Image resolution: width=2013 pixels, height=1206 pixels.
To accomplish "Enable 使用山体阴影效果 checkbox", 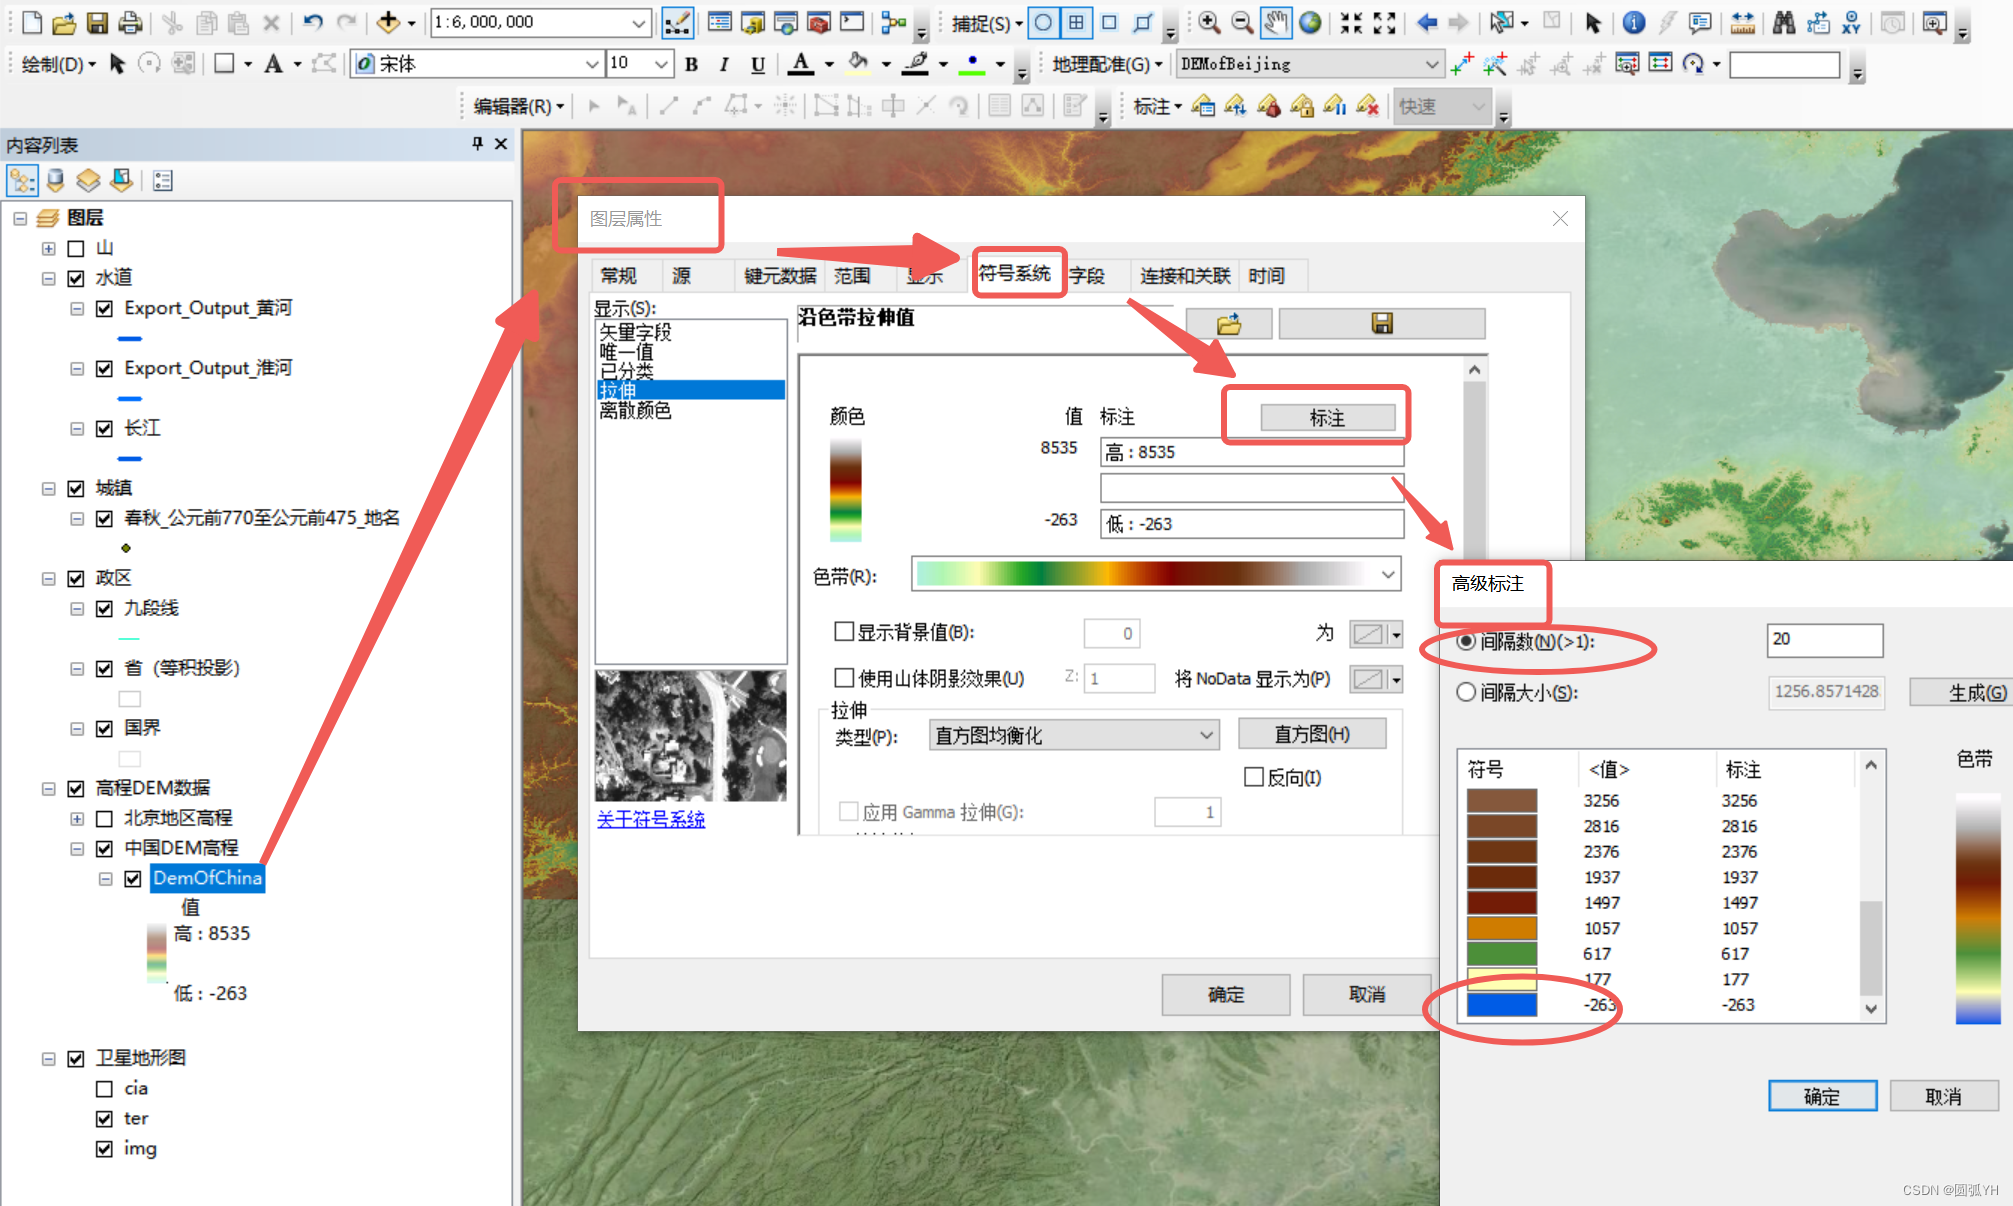I will (x=844, y=678).
